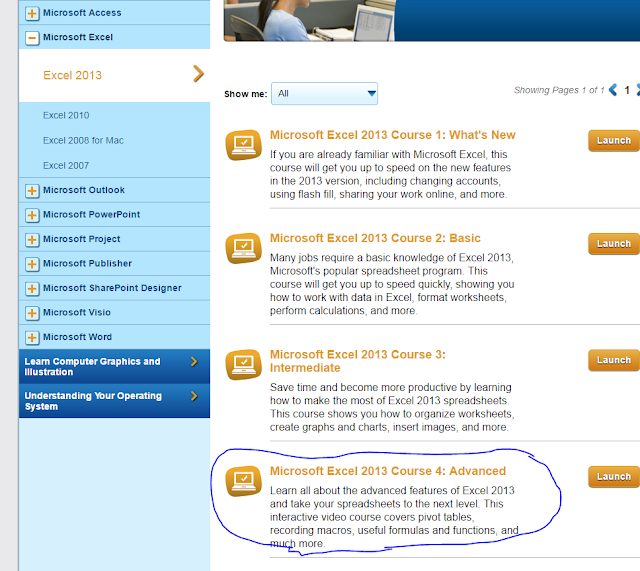Viewport: 640px width, 571px height.
Task: Expand Microsoft Outlook plus icon
Action: (32, 191)
